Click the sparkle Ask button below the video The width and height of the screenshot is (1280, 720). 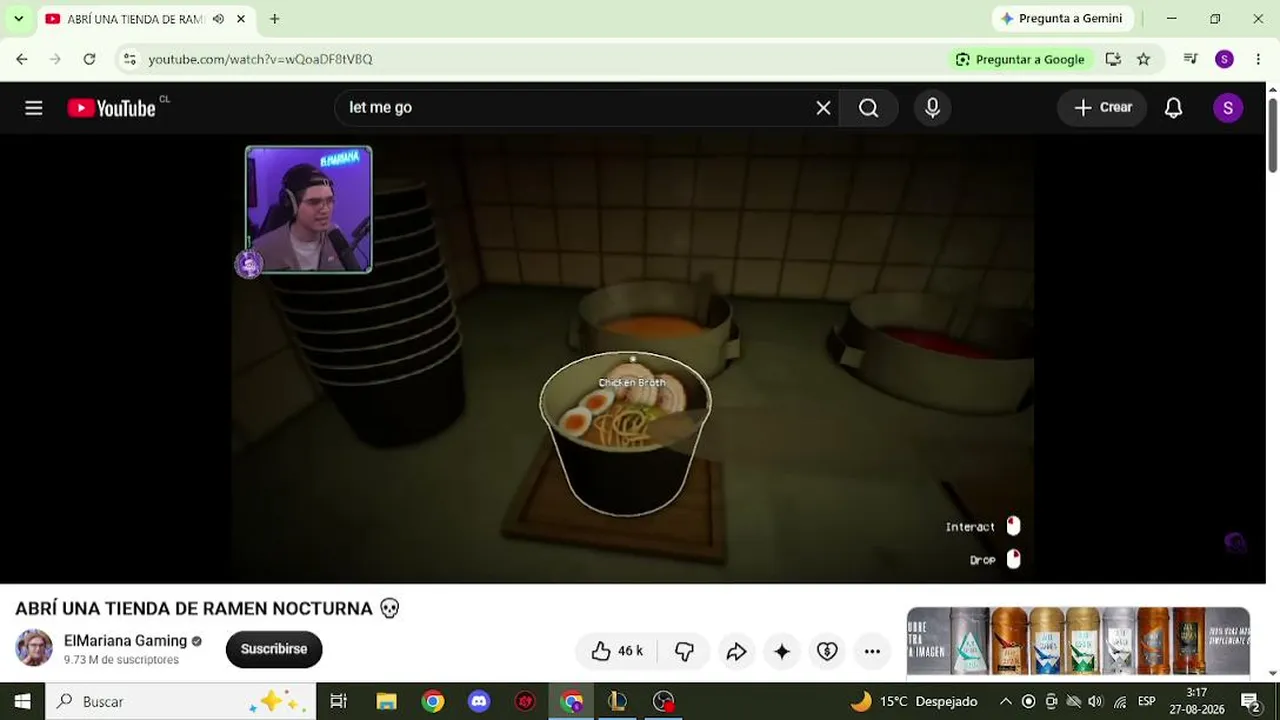point(782,651)
